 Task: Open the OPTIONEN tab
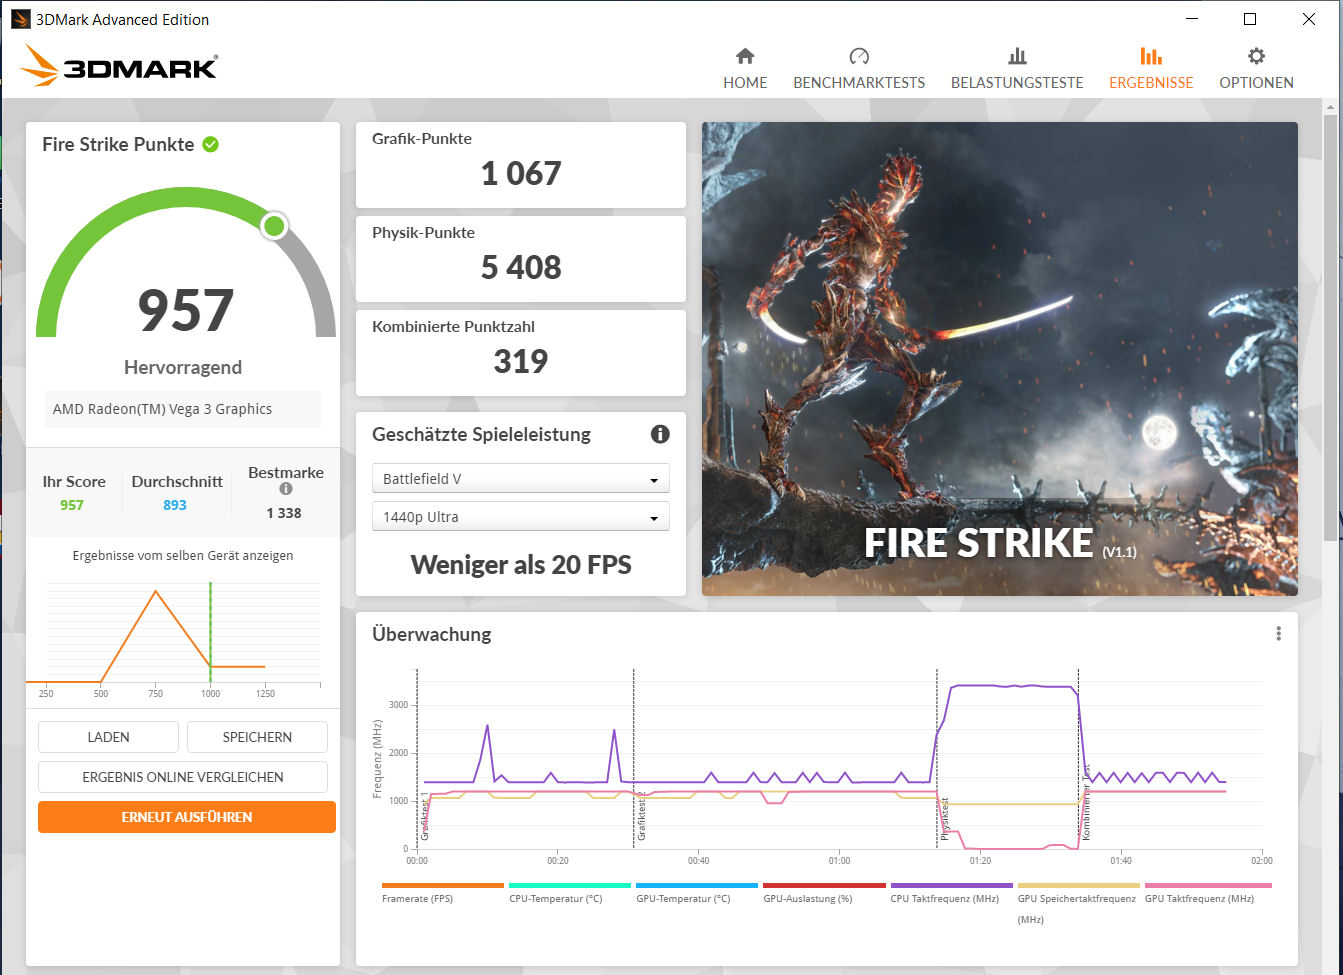[1256, 69]
